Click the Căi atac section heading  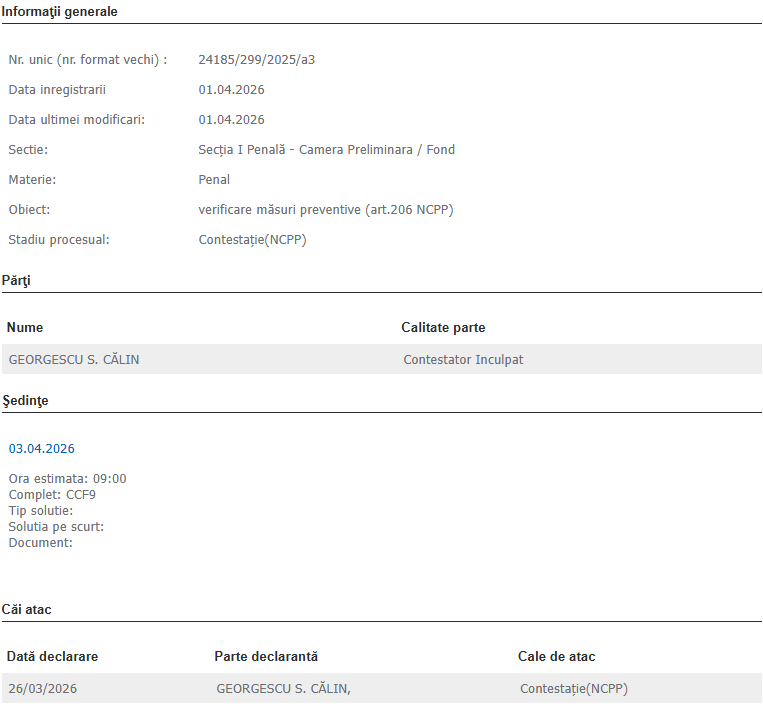pyautogui.click(x=27, y=609)
